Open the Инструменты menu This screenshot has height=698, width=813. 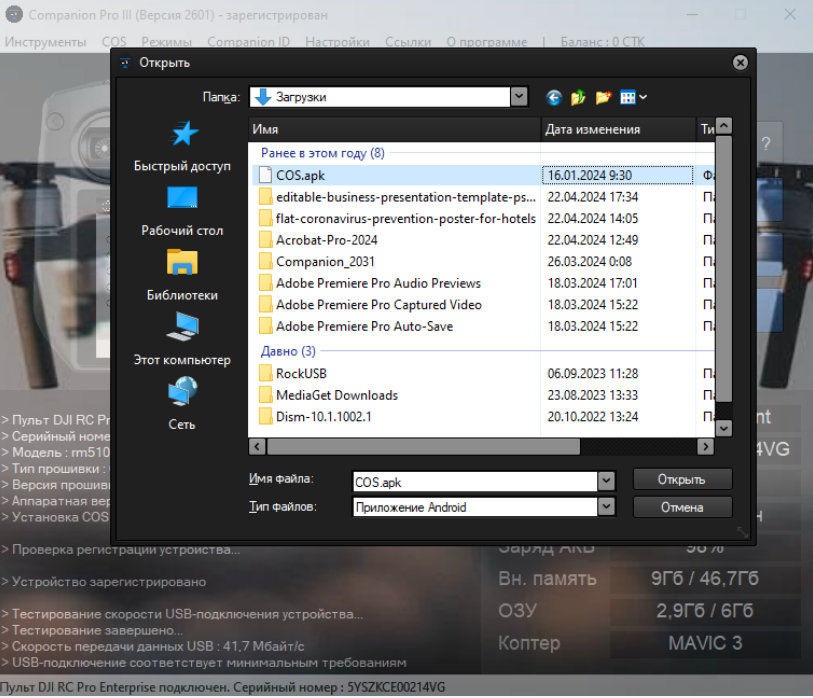(x=46, y=41)
